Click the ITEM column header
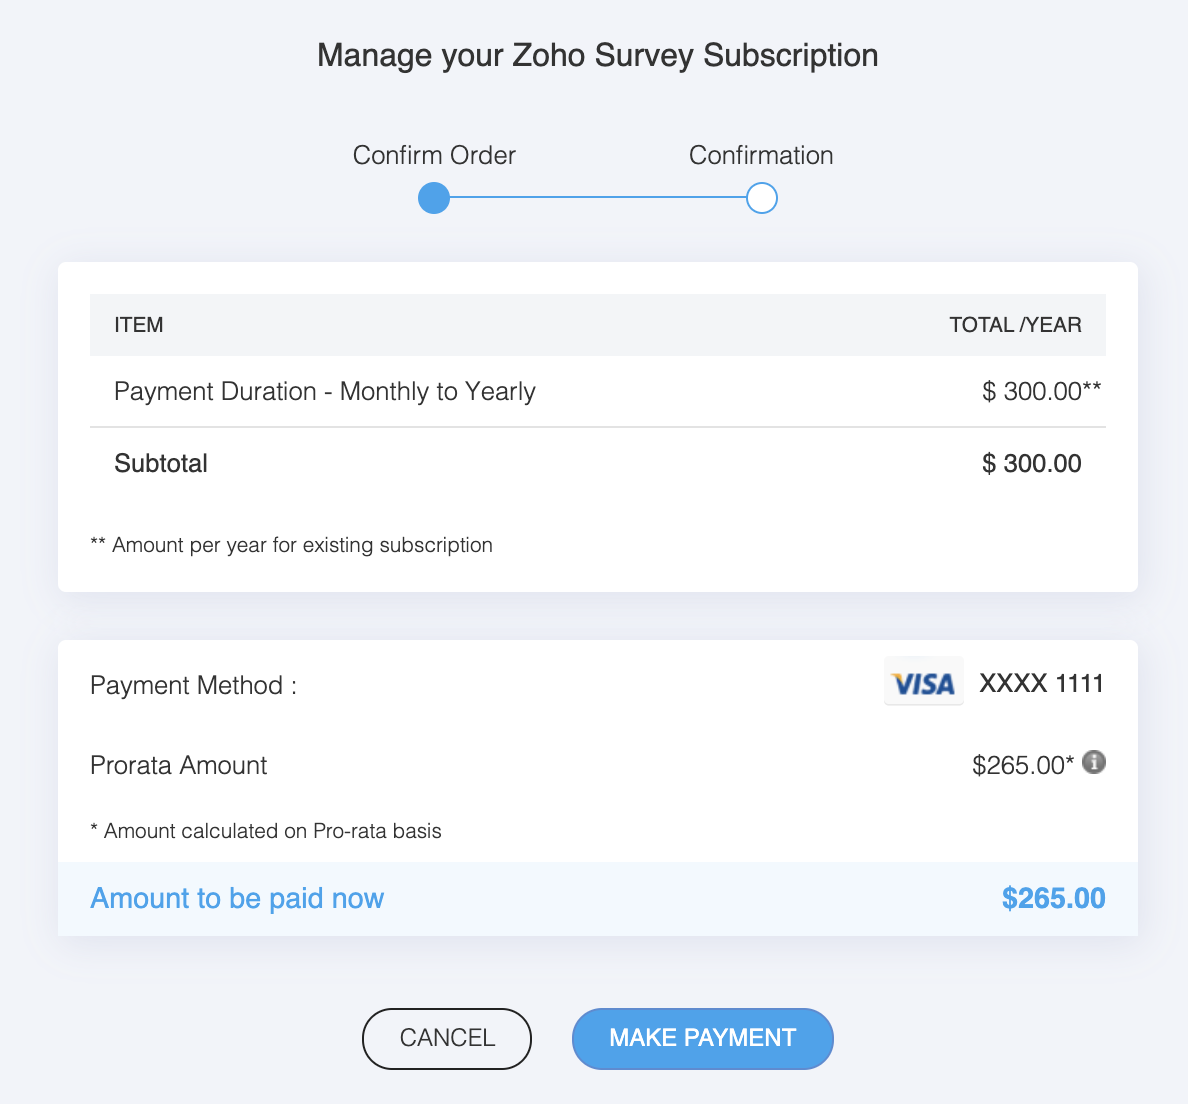The height and width of the screenshot is (1104, 1188). pos(139,325)
